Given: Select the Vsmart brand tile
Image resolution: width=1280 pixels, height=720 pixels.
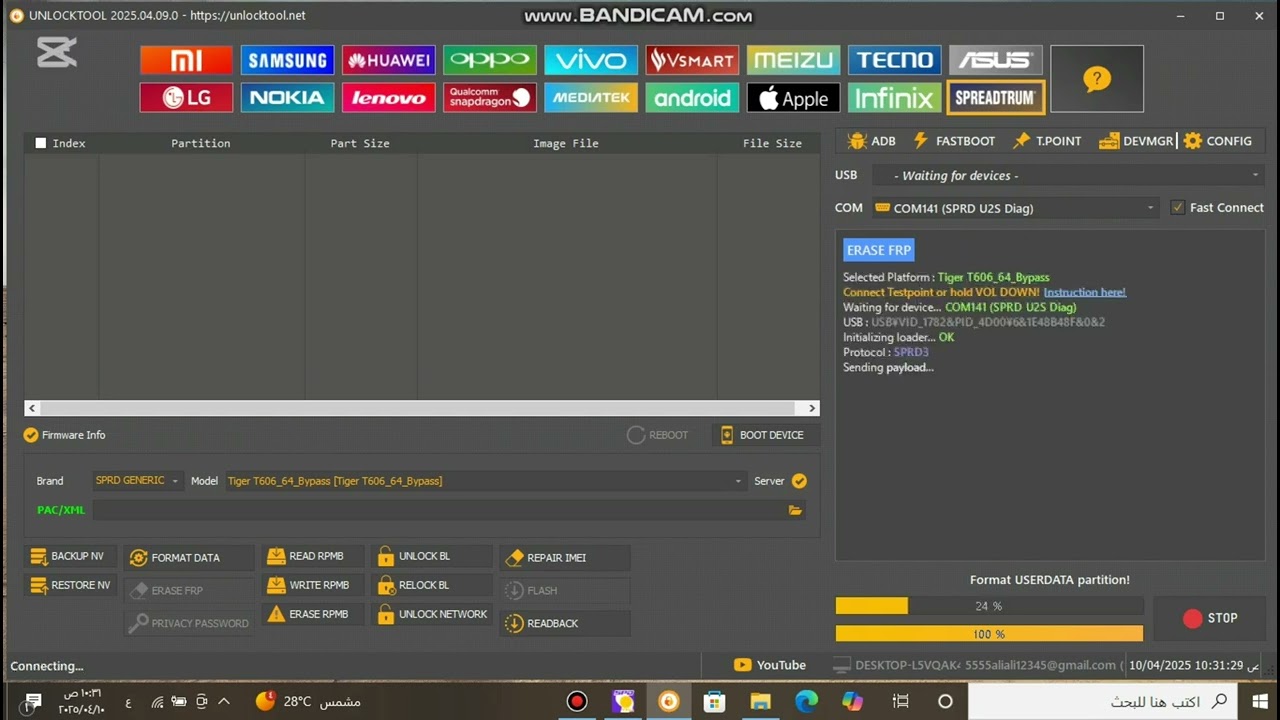Looking at the screenshot, I should pyautogui.click(x=692, y=60).
